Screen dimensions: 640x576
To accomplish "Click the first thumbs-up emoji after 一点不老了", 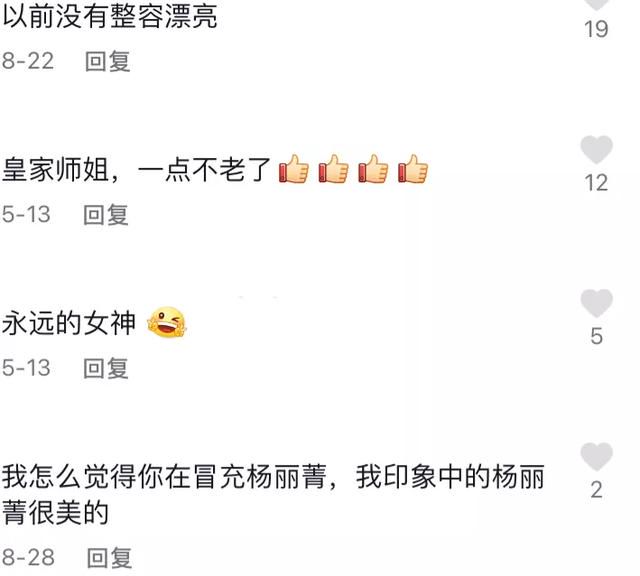I will point(293,169).
